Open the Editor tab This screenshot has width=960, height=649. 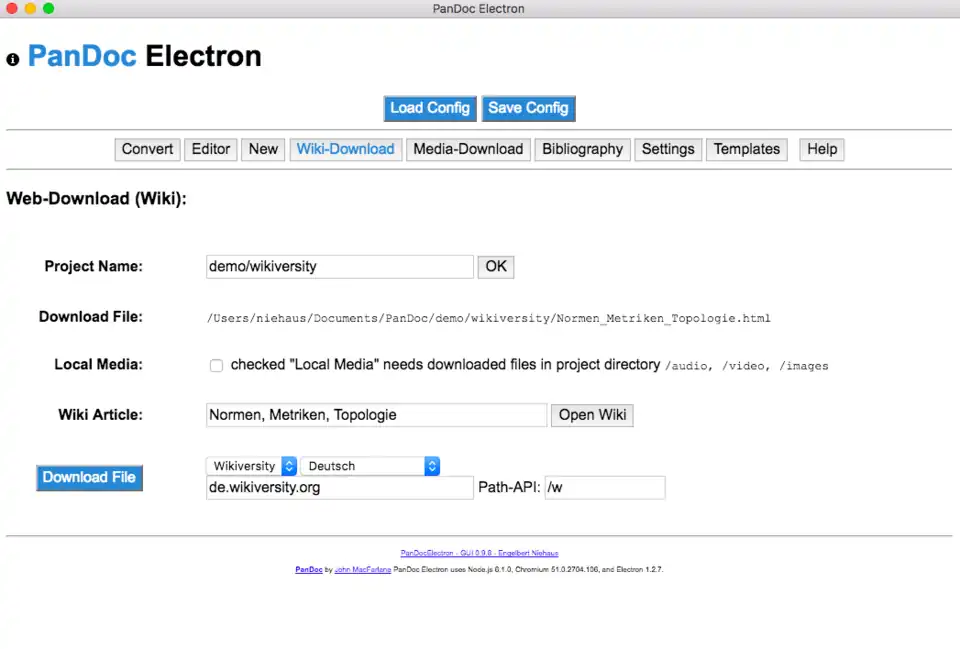point(211,149)
